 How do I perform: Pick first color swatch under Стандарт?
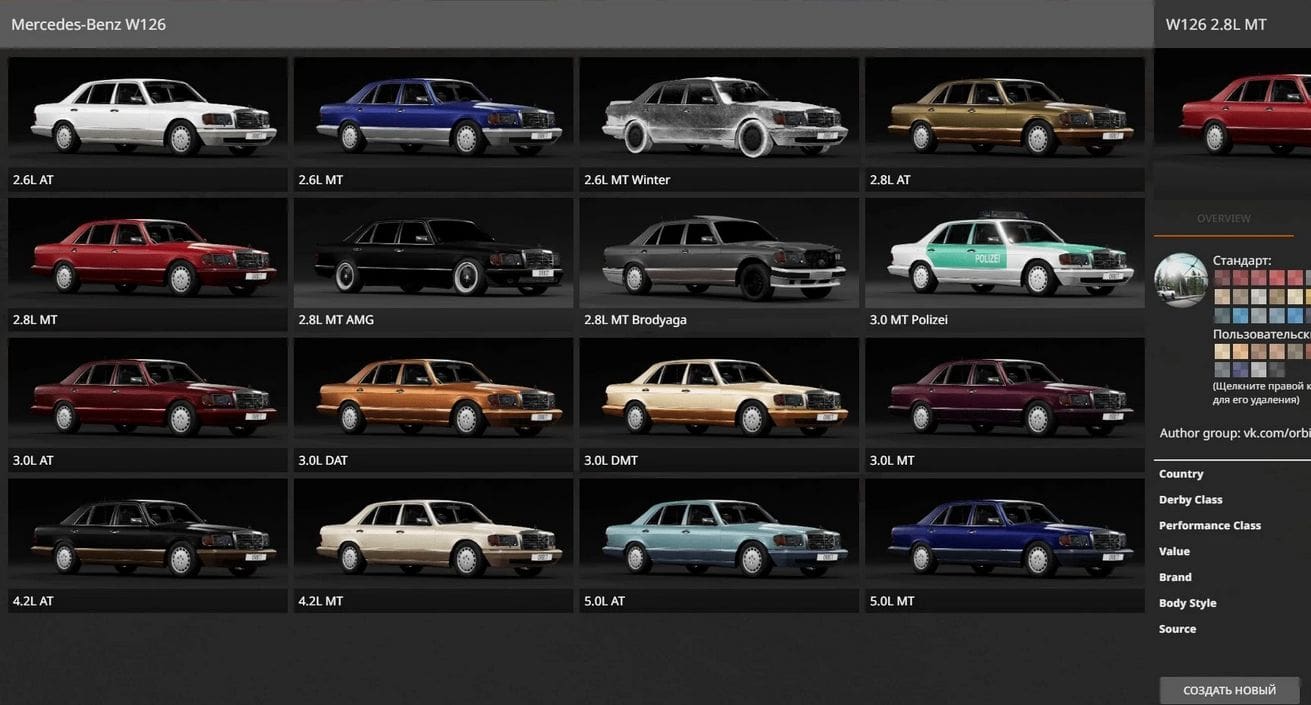click(x=1221, y=278)
